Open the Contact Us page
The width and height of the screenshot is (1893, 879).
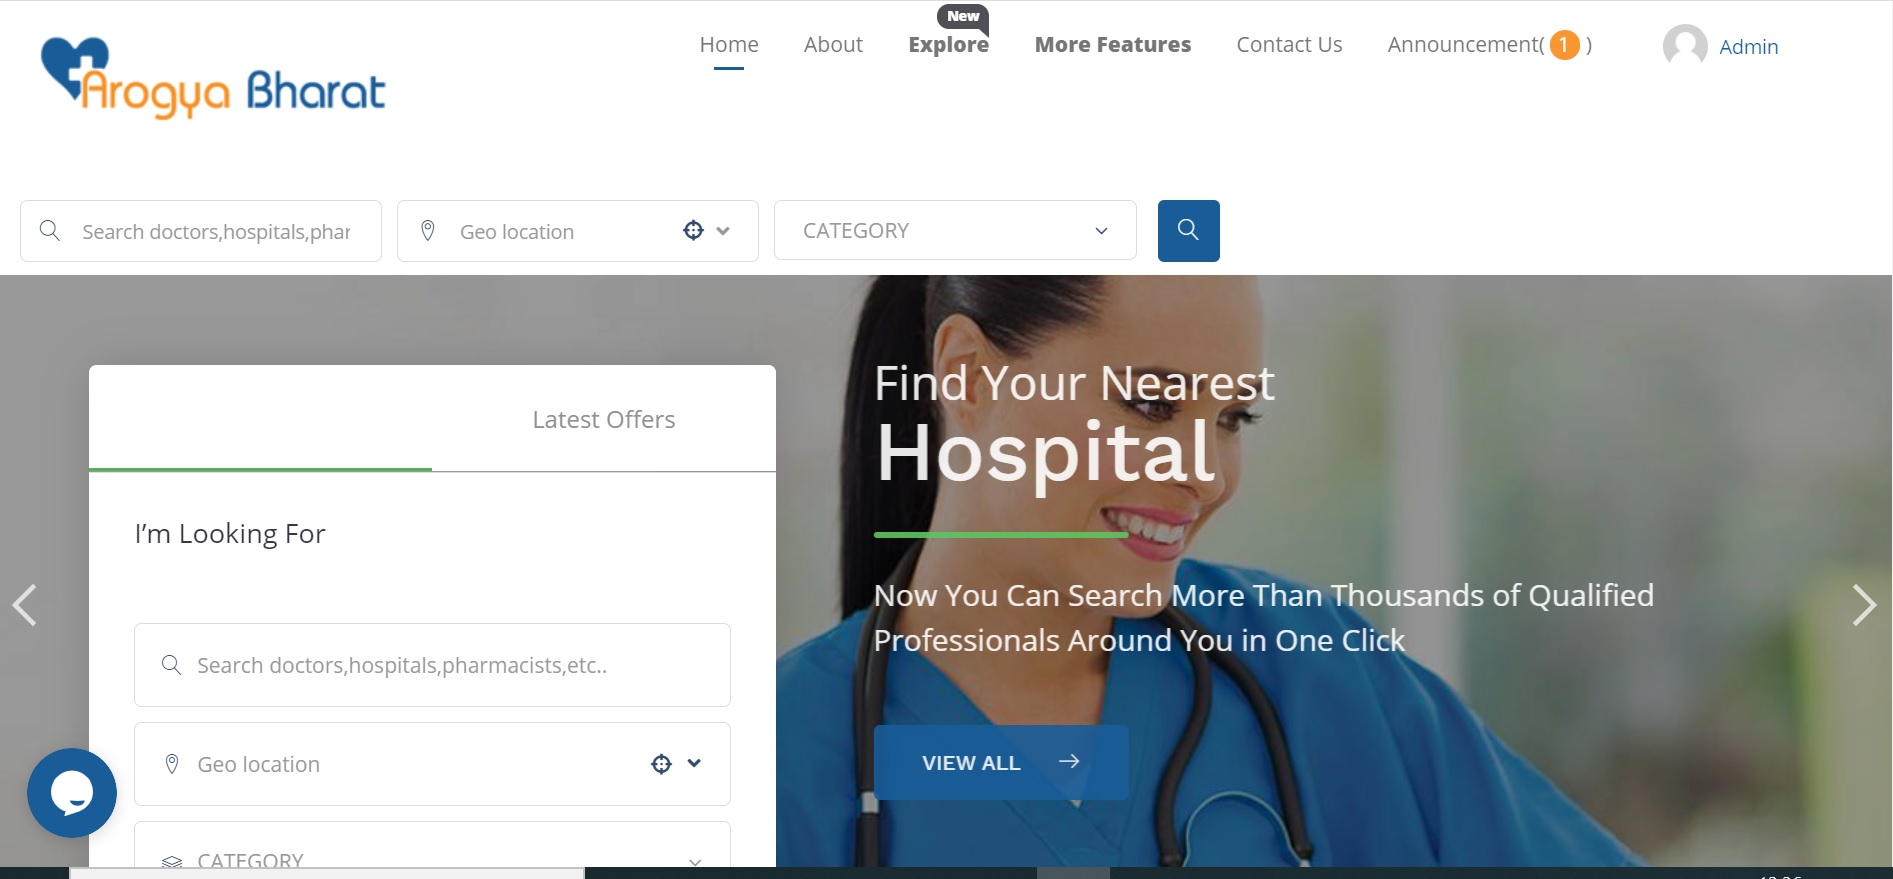click(1289, 45)
